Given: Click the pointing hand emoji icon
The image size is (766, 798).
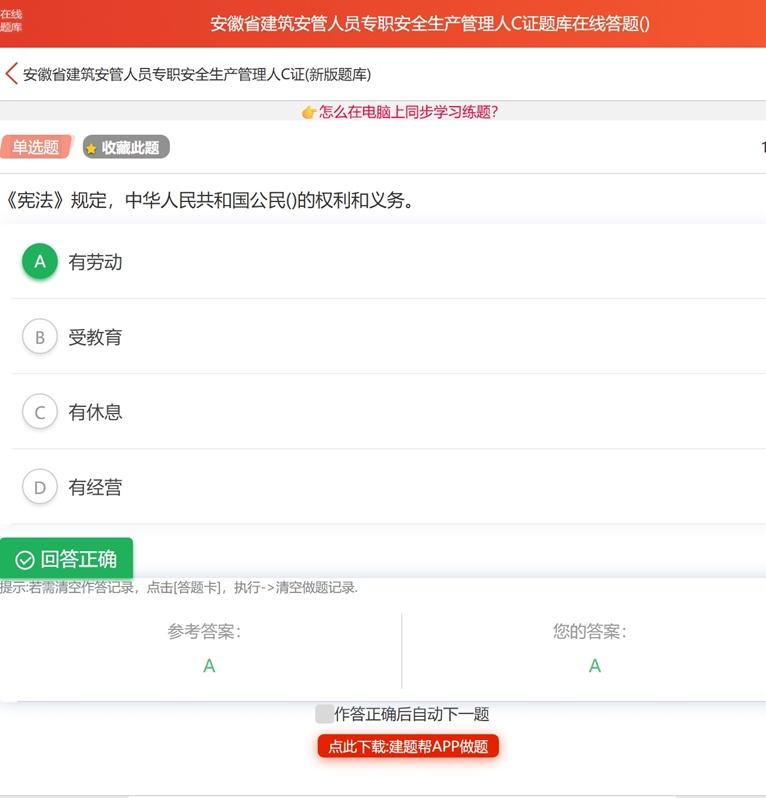Looking at the screenshot, I should click(x=308, y=112).
